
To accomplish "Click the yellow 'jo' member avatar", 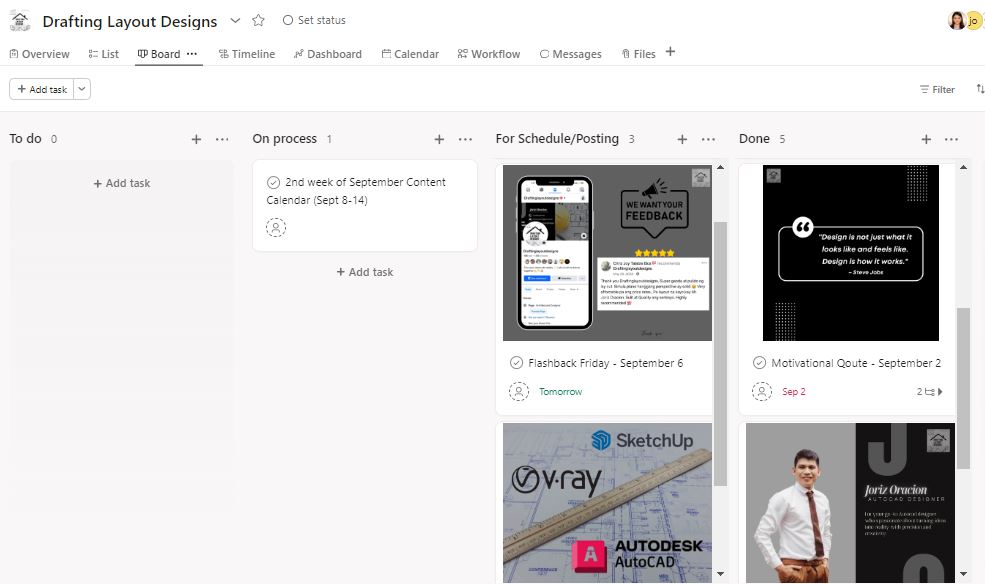I will [x=973, y=21].
